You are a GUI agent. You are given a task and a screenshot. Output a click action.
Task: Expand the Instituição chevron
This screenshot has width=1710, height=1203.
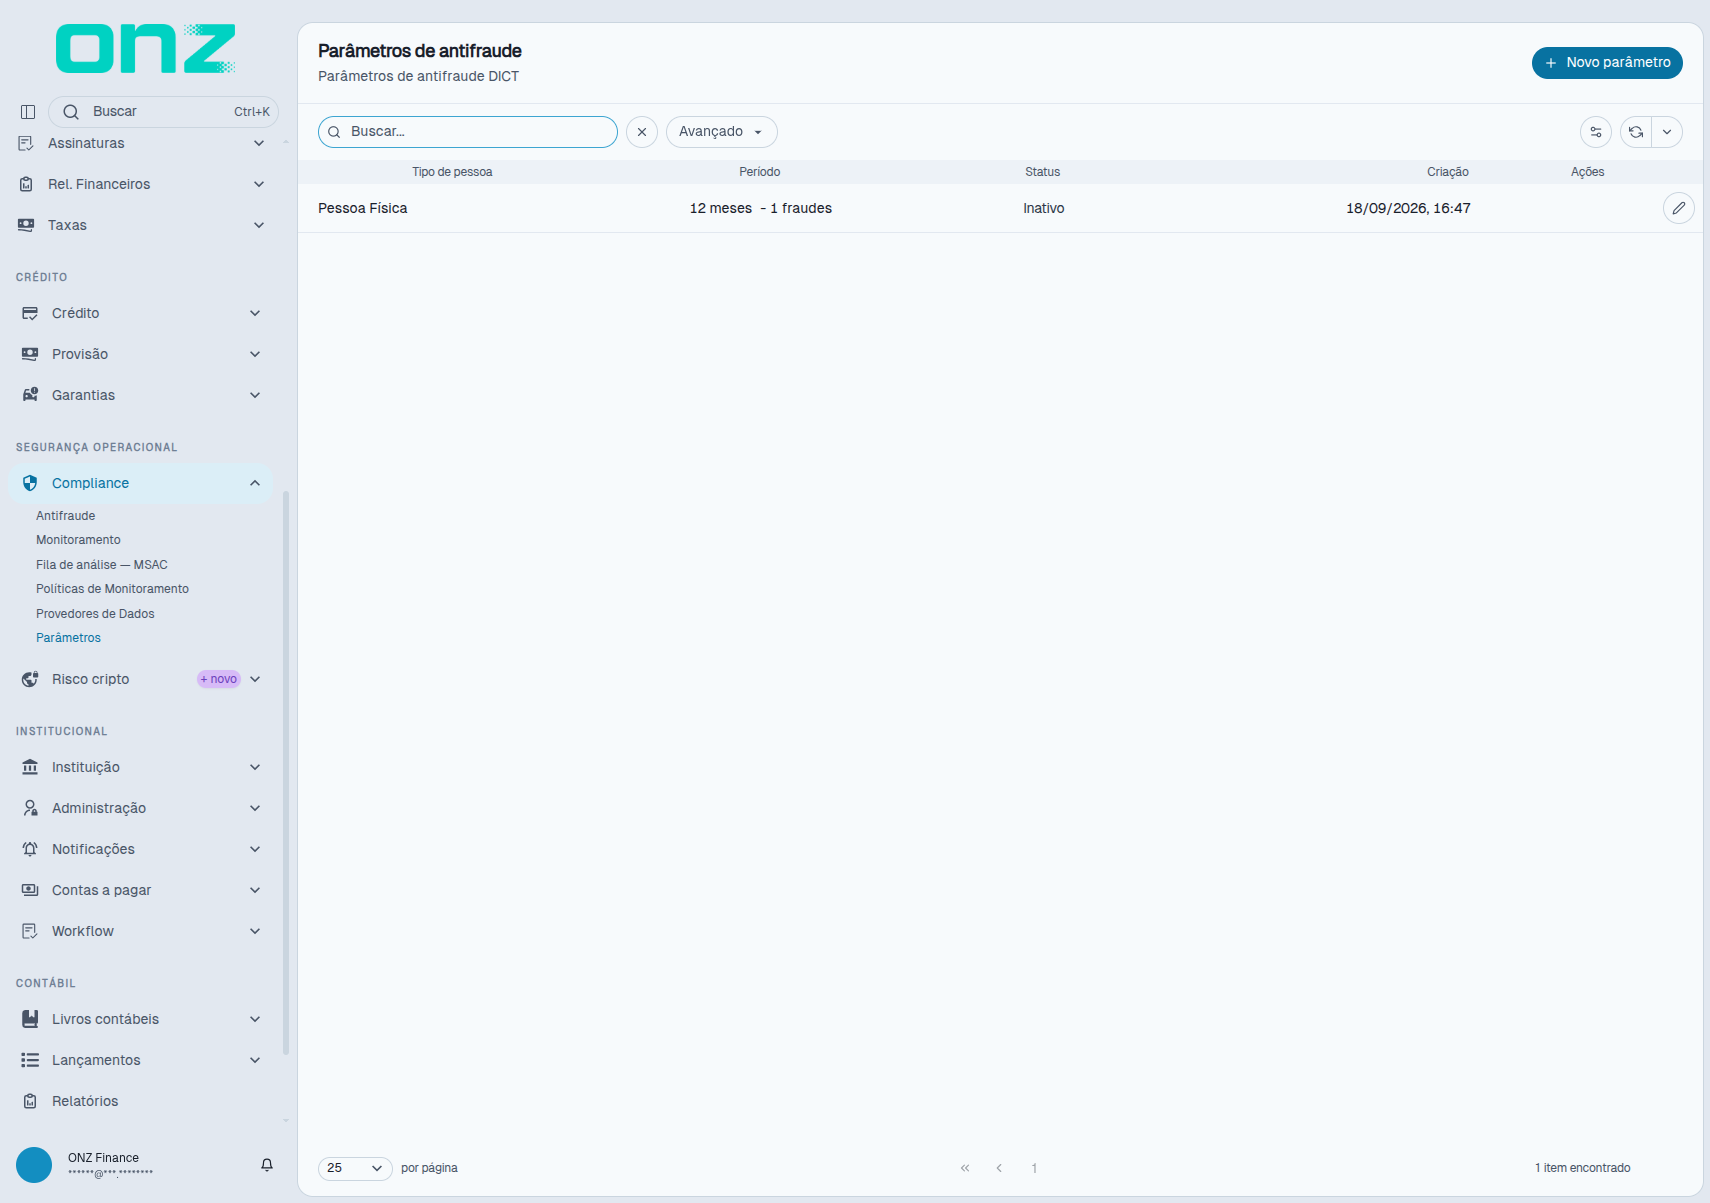tap(255, 767)
